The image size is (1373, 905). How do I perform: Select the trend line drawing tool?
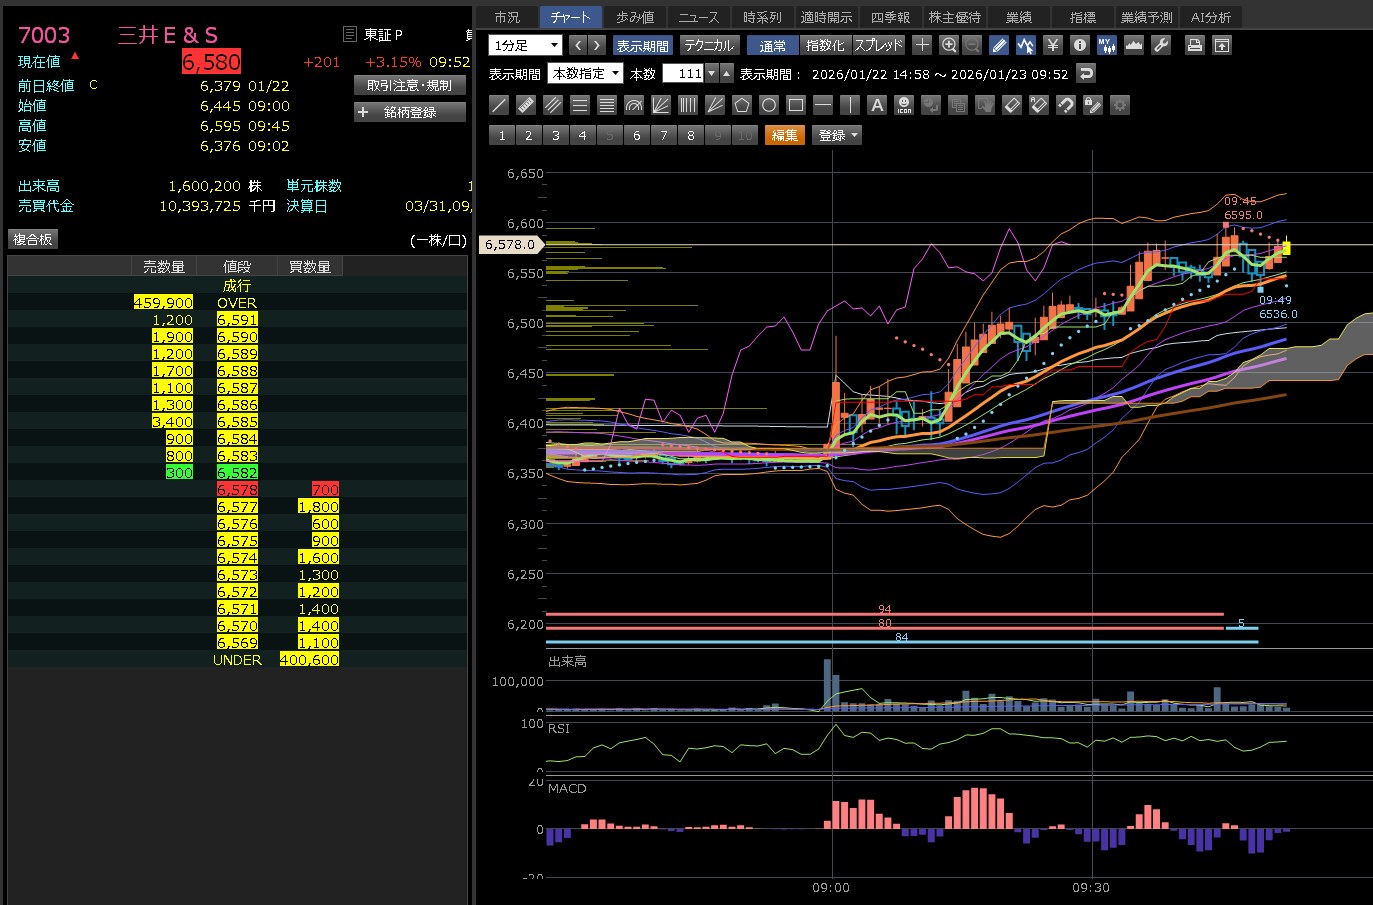point(499,105)
